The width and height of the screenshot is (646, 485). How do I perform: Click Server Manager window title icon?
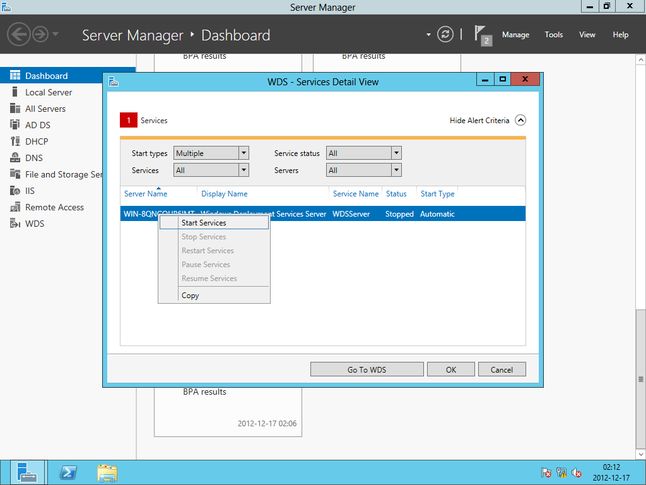click(6, 6)
